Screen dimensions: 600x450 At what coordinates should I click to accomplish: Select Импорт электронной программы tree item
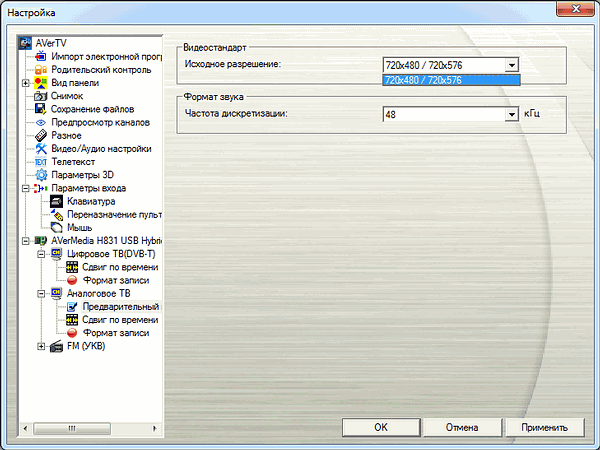click(106, 57)
